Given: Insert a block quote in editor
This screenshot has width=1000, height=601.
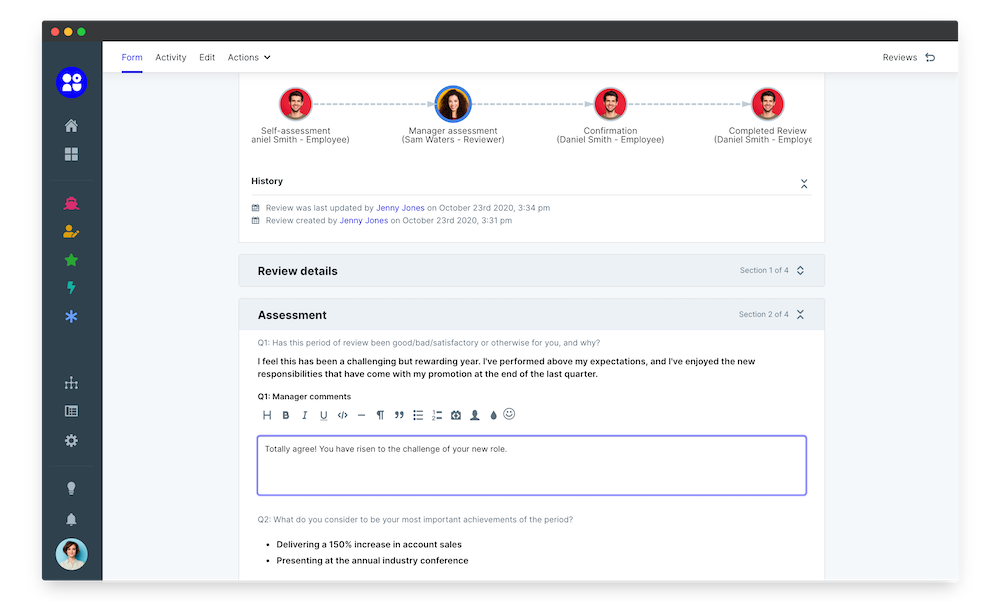Looking at the screenshot, I should pos(399,415).
